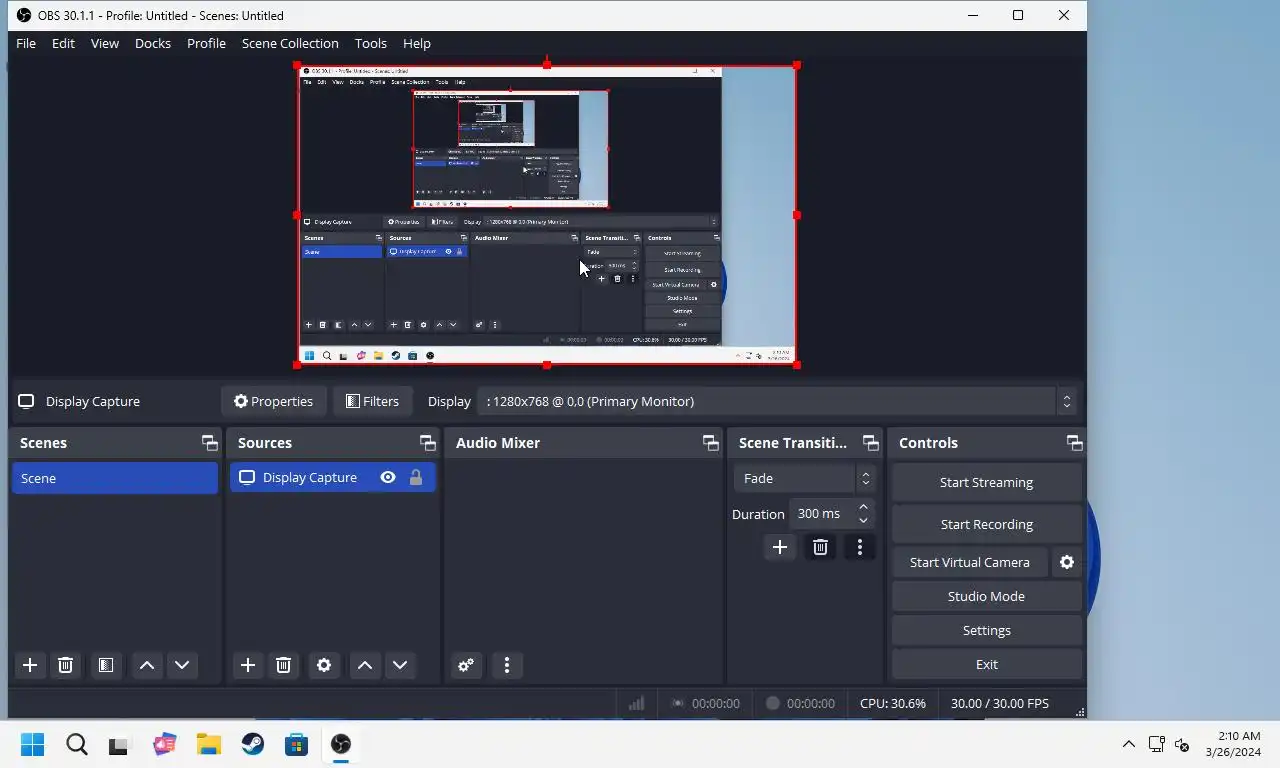The height and width of the screenshot is (768, 1280).
Task: Select Scene in the Scenes list
Action: [115, 478]
